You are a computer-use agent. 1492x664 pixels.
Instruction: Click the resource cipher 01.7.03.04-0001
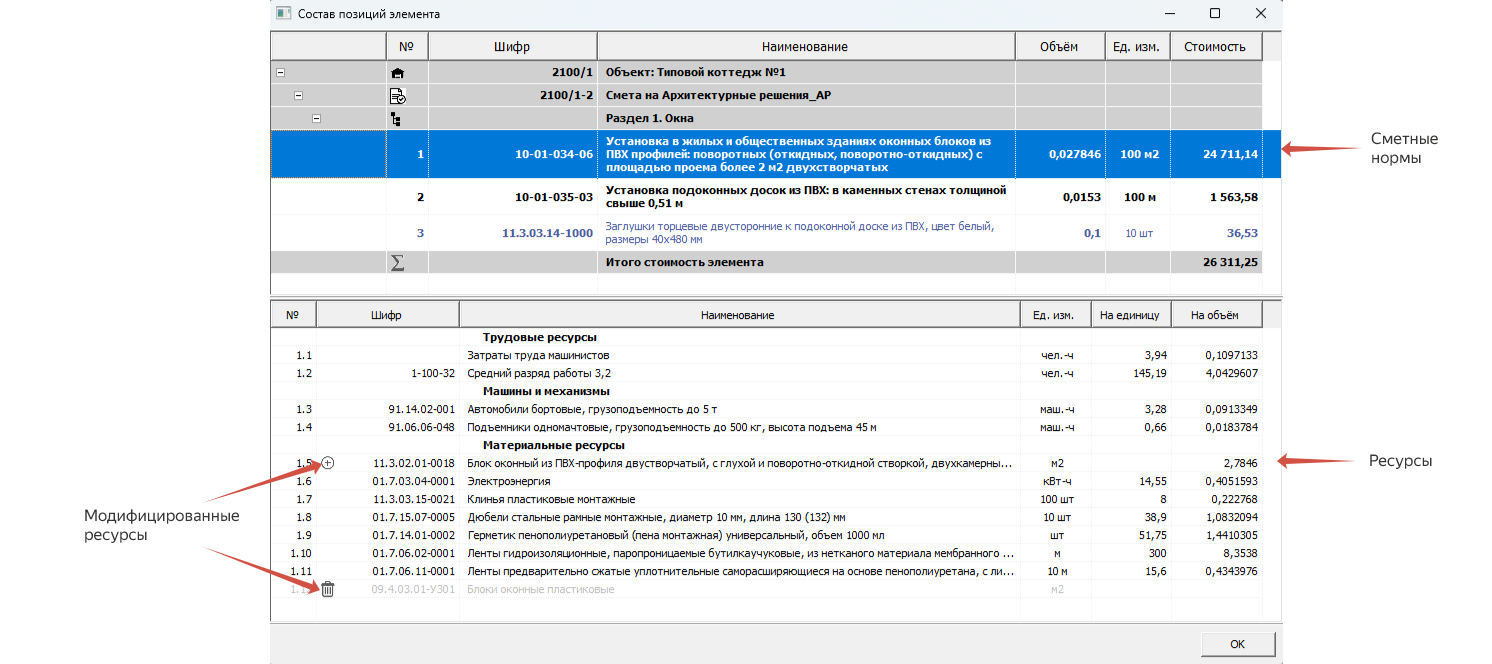pos(413,481)
